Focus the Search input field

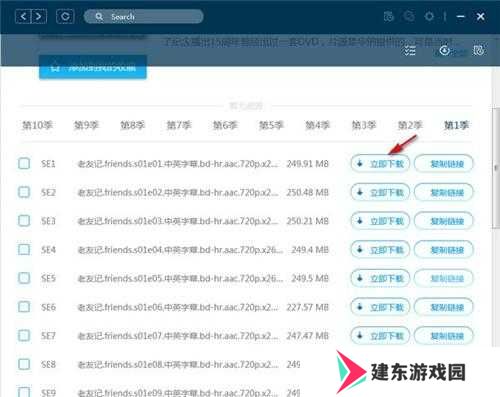143,16
